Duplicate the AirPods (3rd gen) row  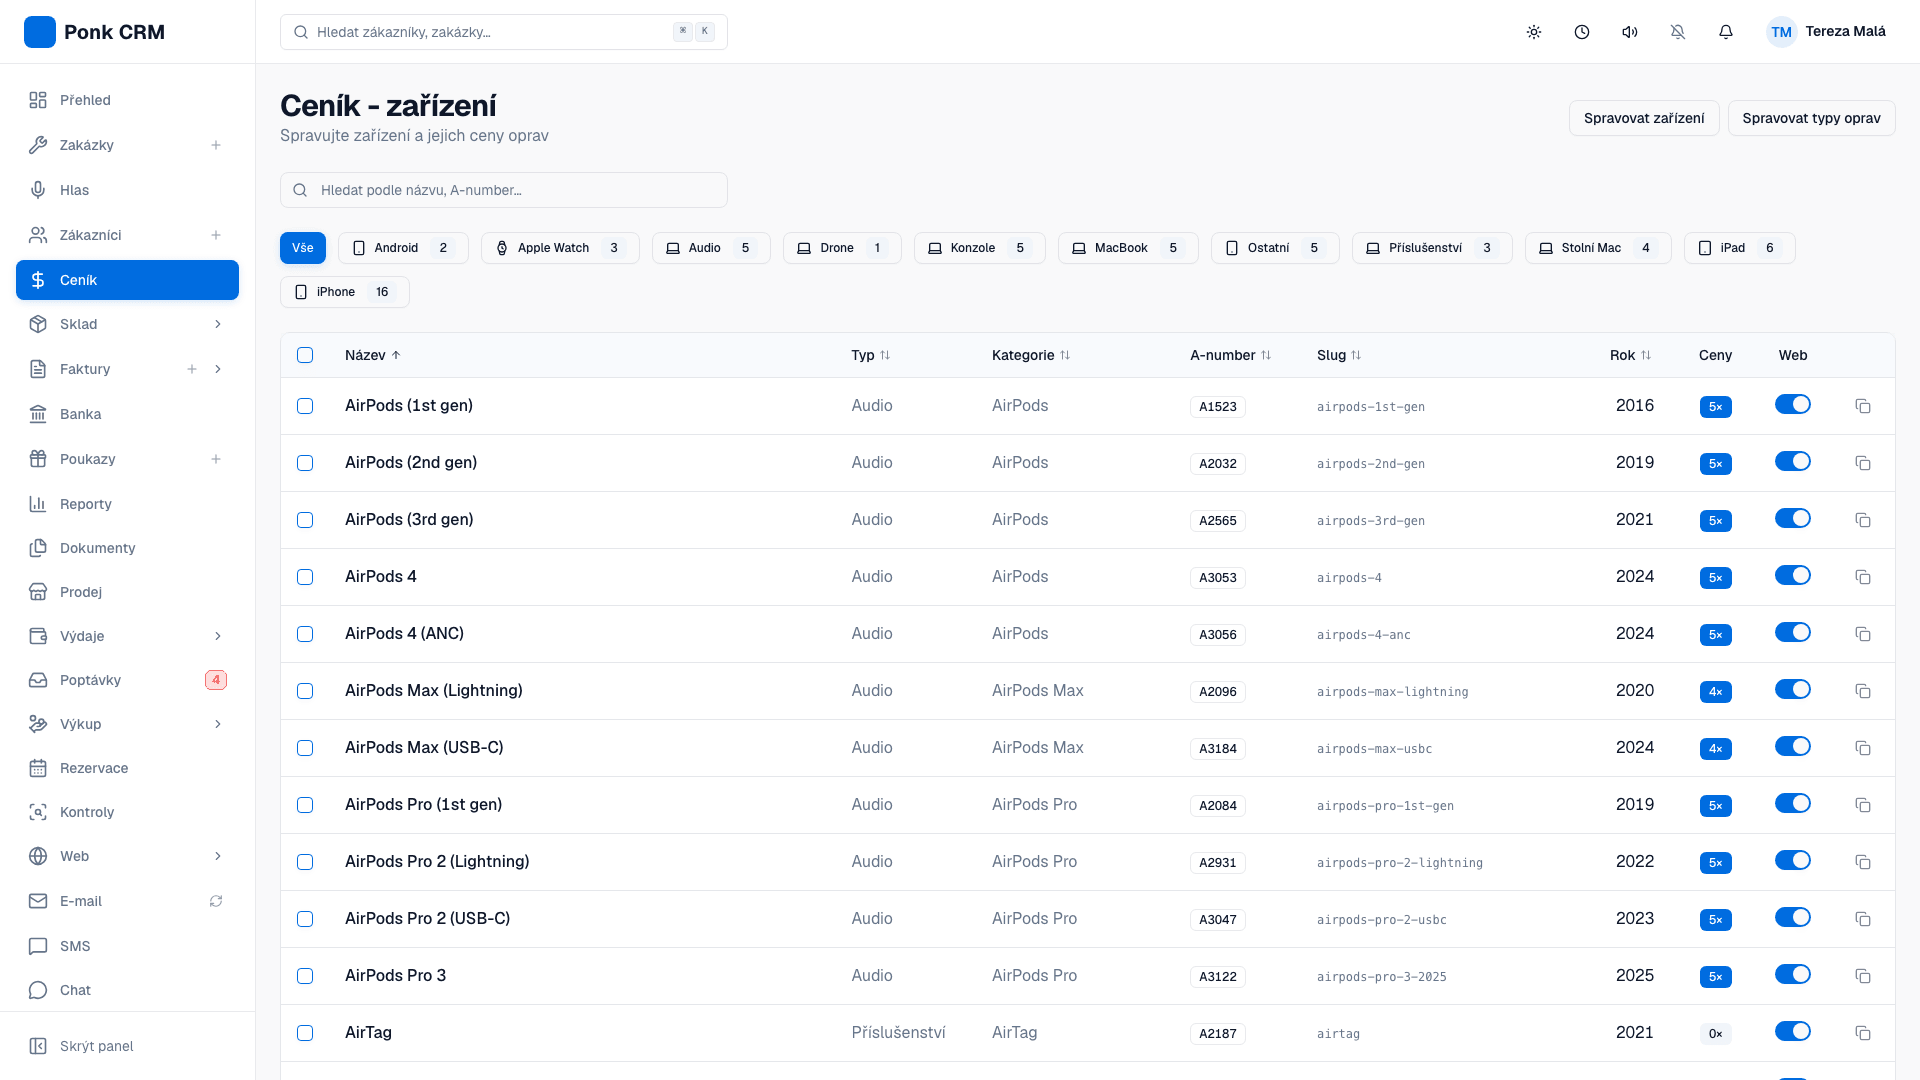tap(1863, 520)
